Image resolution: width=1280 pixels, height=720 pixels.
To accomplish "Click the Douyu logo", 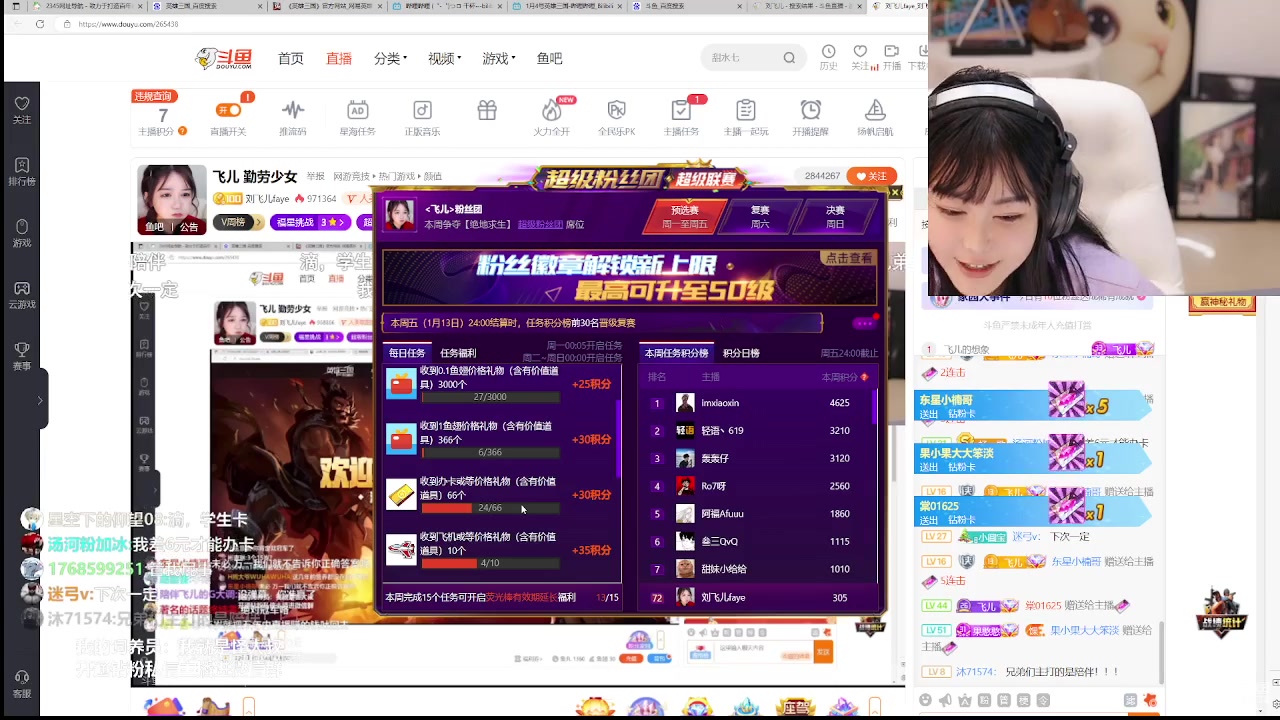I will coord(223,58).
